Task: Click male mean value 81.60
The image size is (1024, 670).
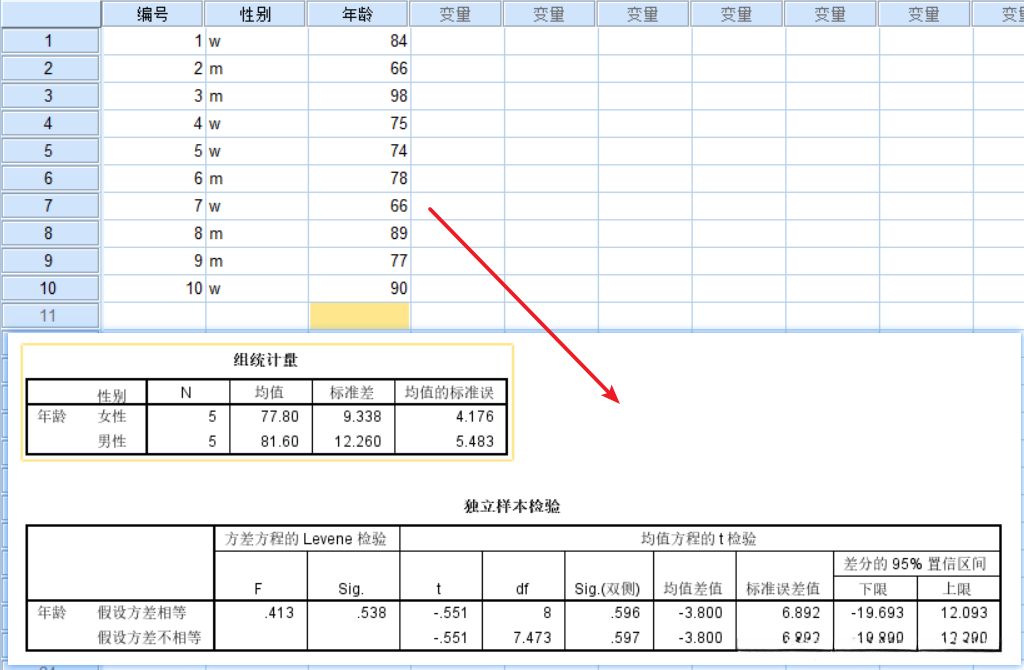Action: tap(280, 441)
